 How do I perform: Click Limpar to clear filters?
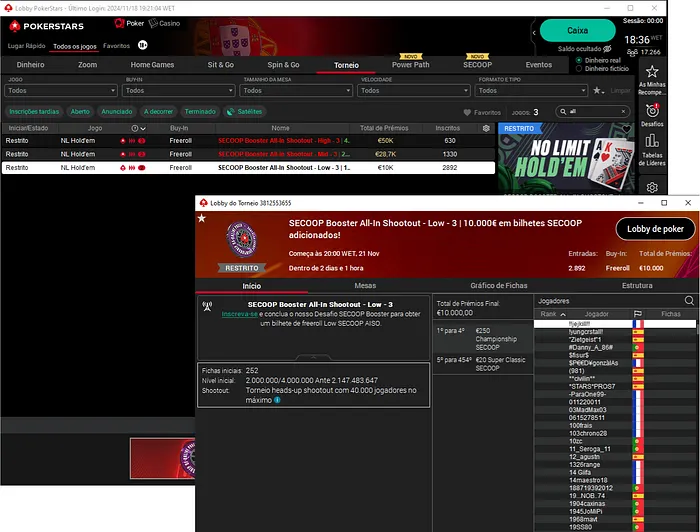[x=621, y=91]
